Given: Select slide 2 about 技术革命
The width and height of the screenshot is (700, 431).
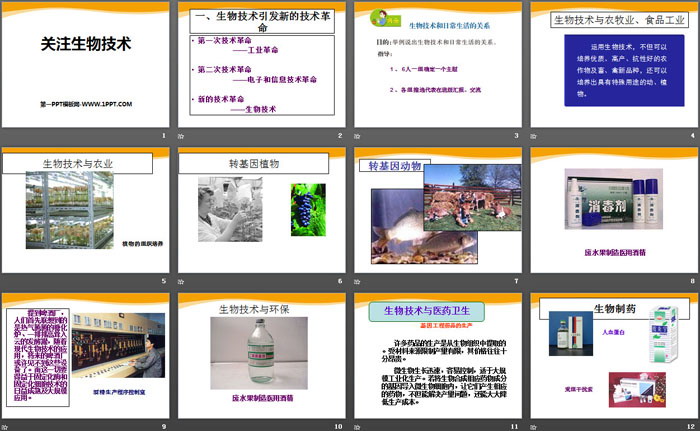Looking at the screenshot, I should (x=262, y=64).
